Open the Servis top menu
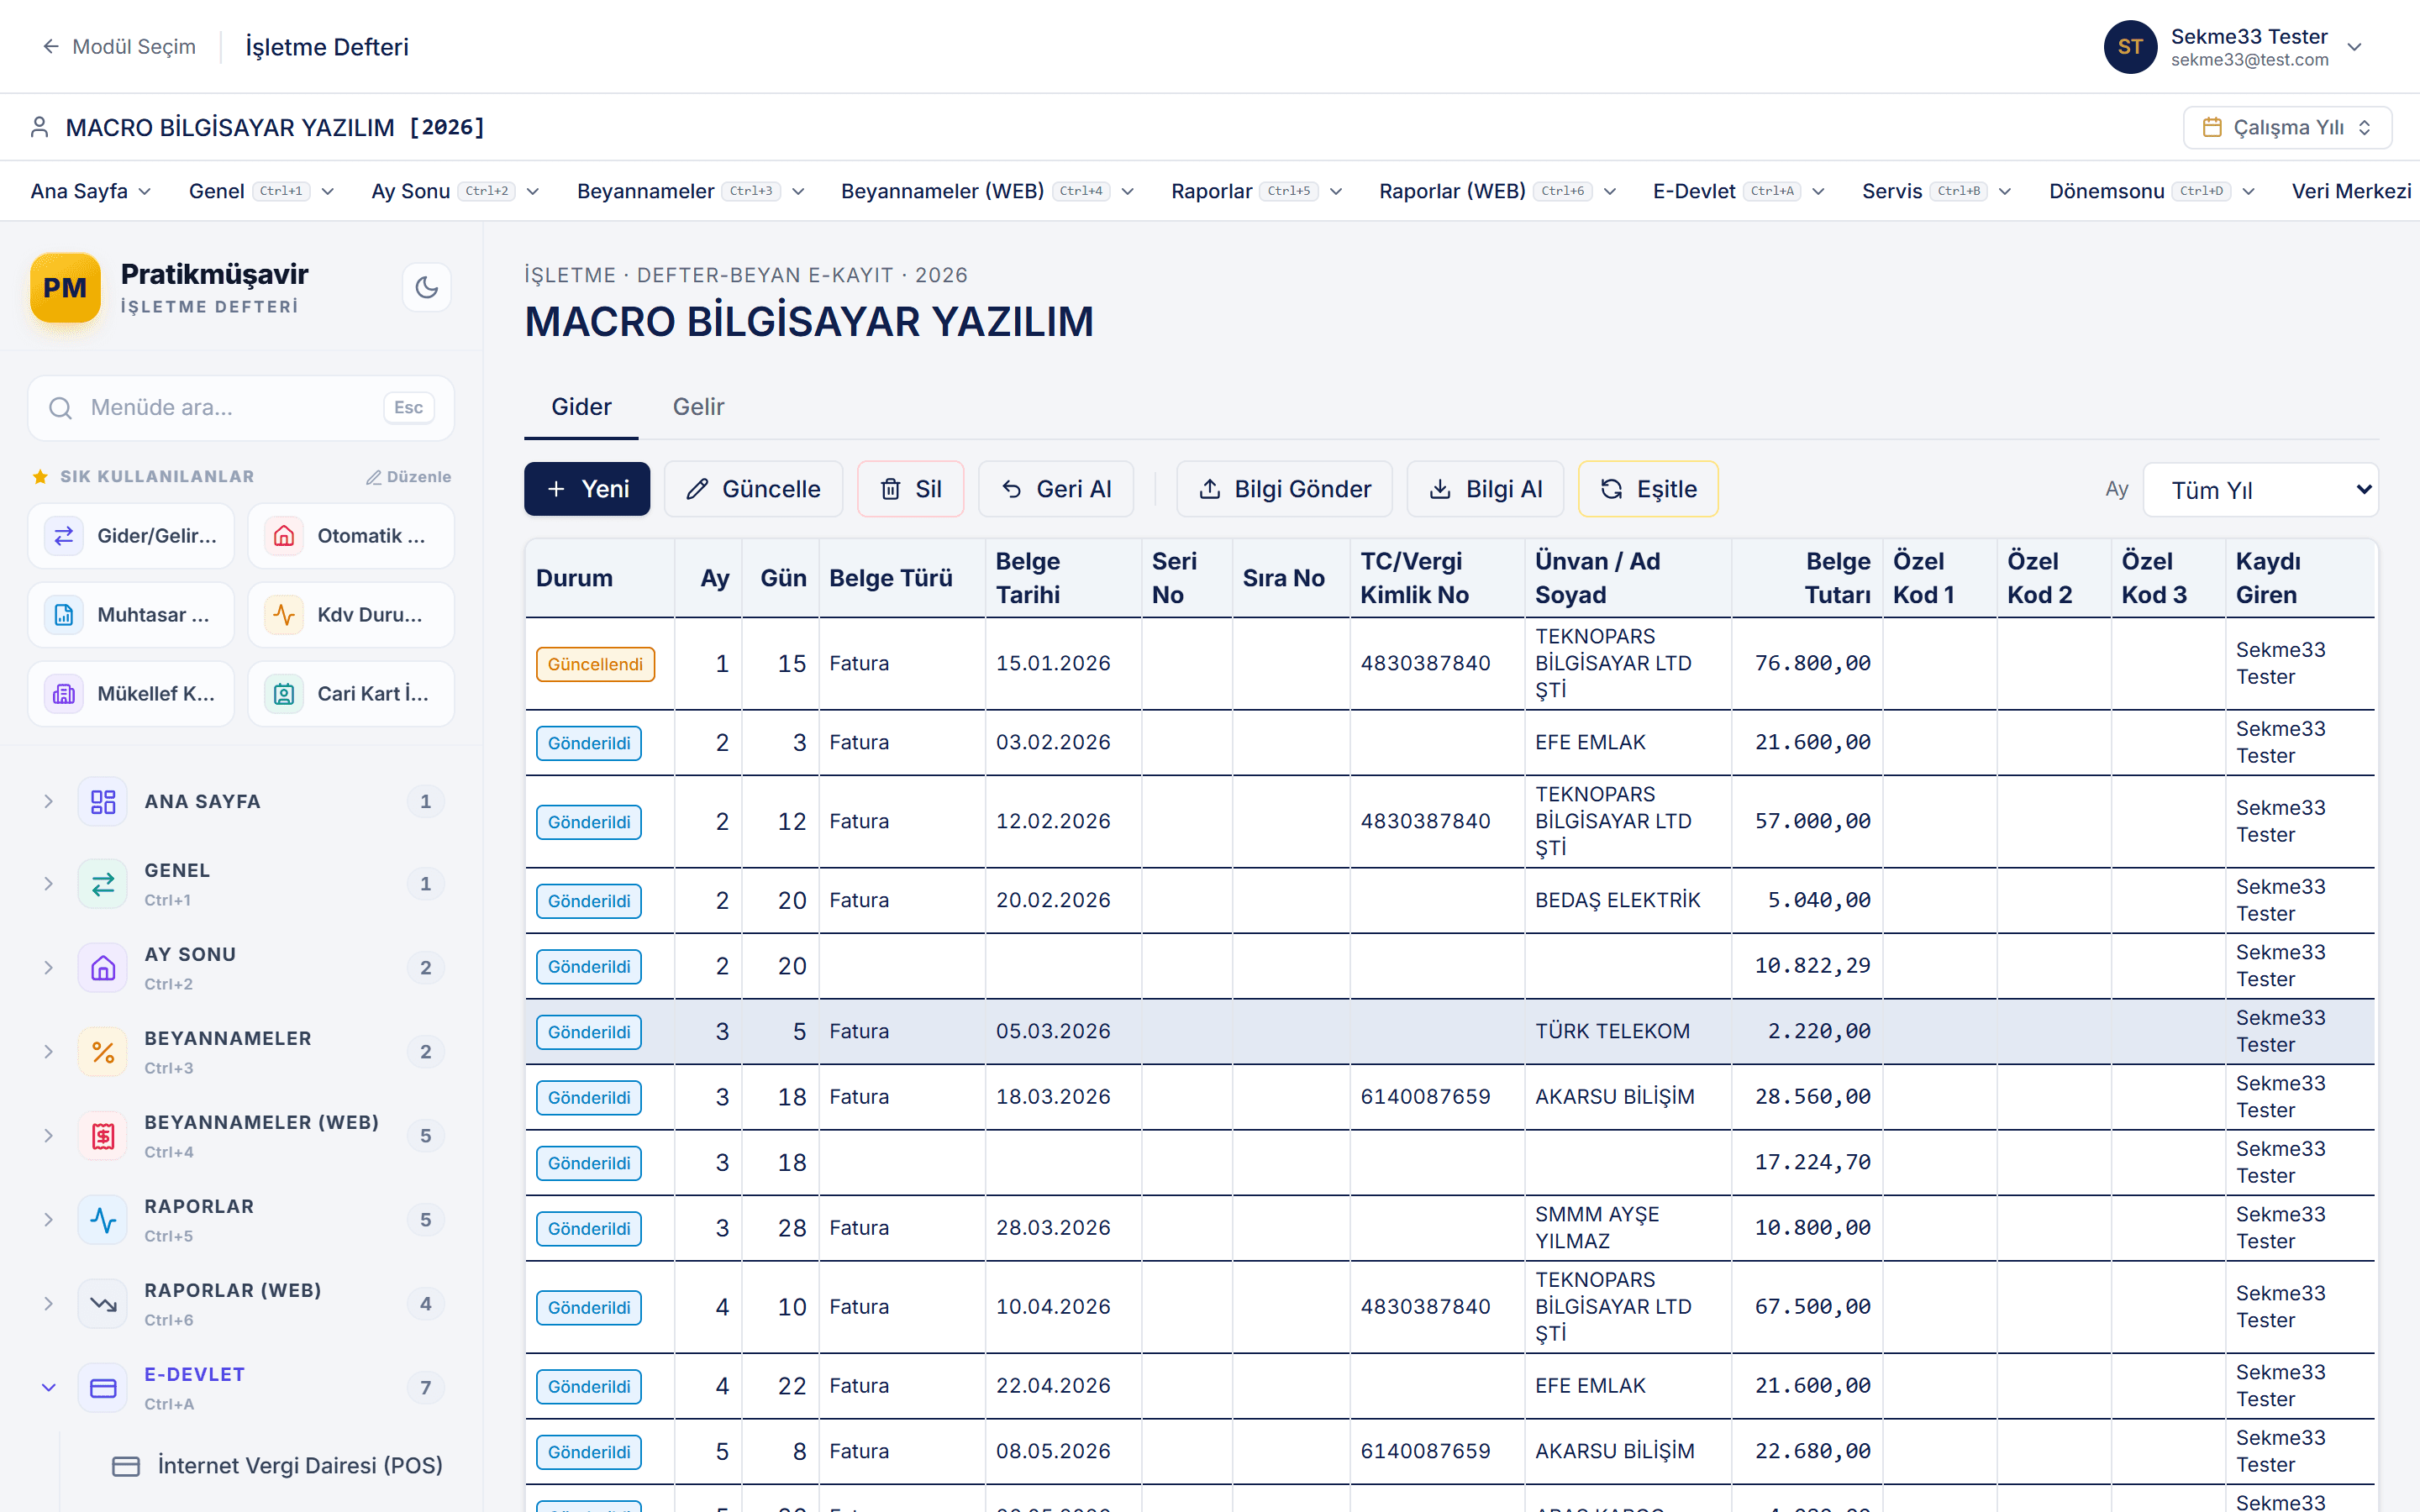Viewport: 2420px width, 1512px height. [1937, 191]
